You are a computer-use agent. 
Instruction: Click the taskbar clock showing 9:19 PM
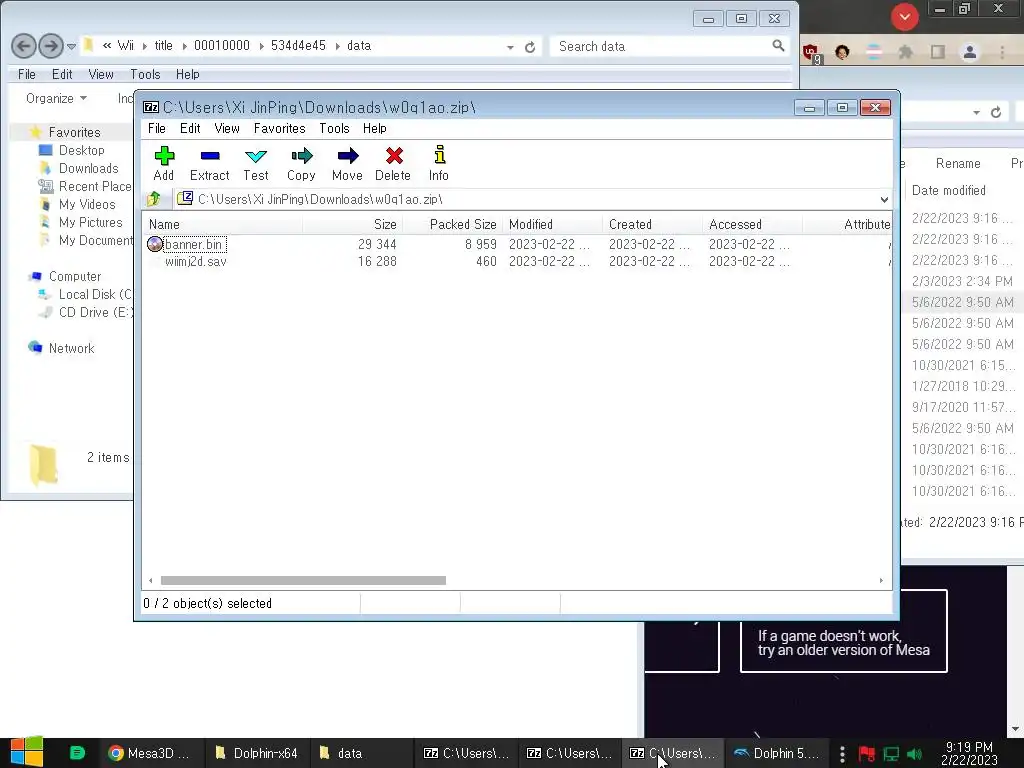(969, 753)
